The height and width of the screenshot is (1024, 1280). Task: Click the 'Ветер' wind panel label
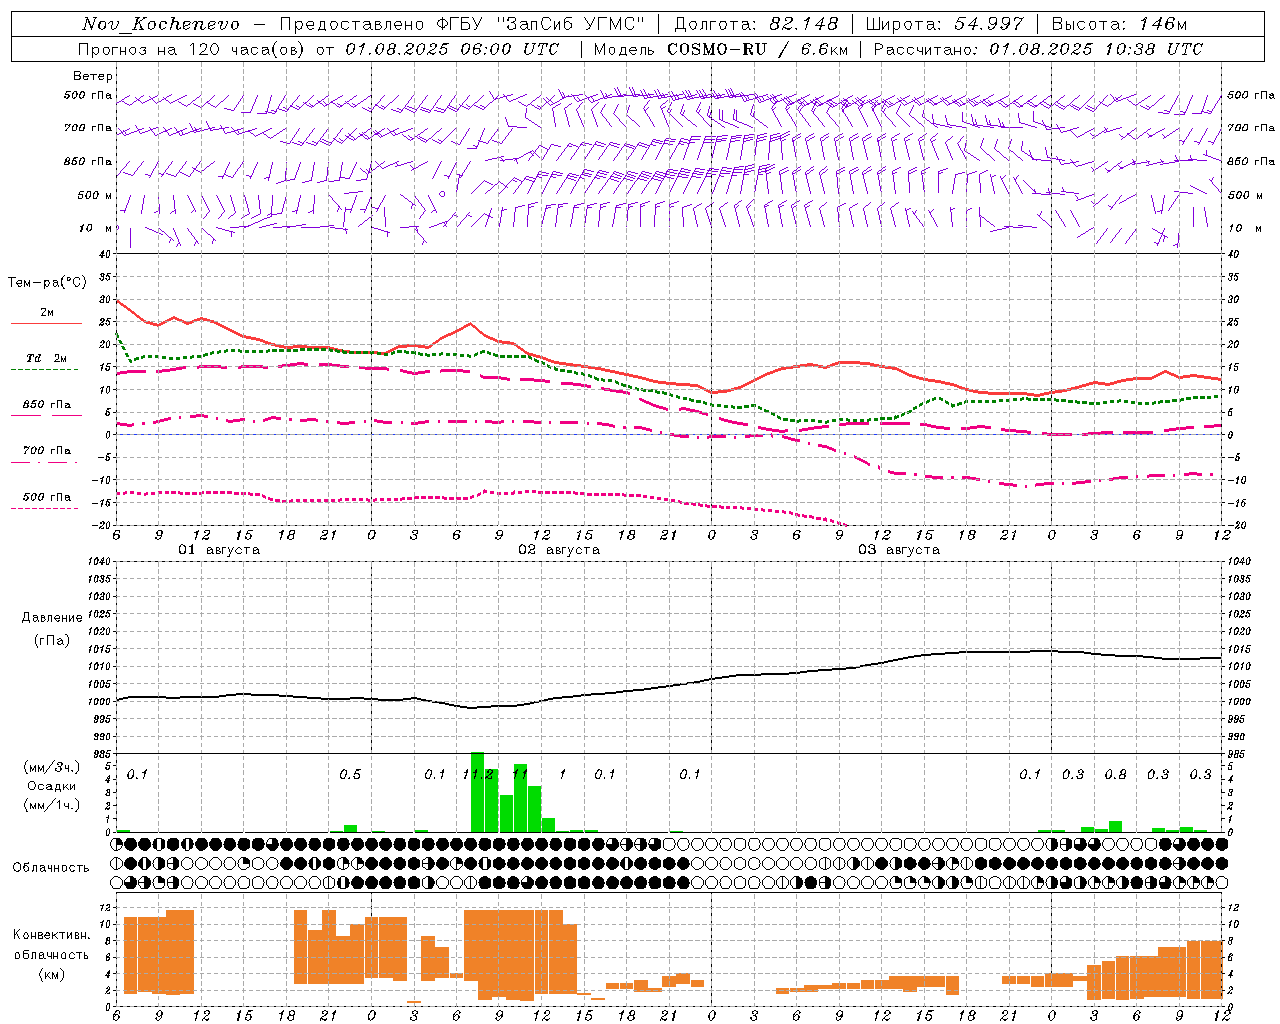pyautogui.click(x=93, y=76)
